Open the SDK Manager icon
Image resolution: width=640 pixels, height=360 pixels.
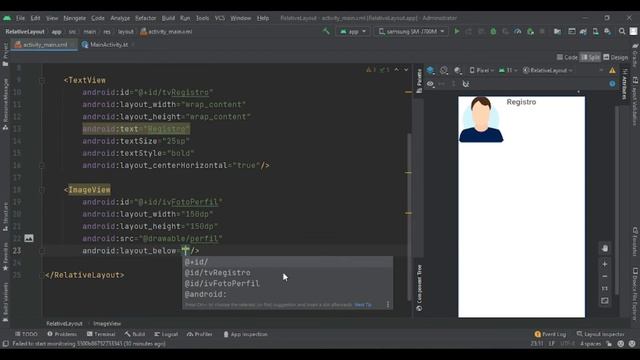(607, 31)
